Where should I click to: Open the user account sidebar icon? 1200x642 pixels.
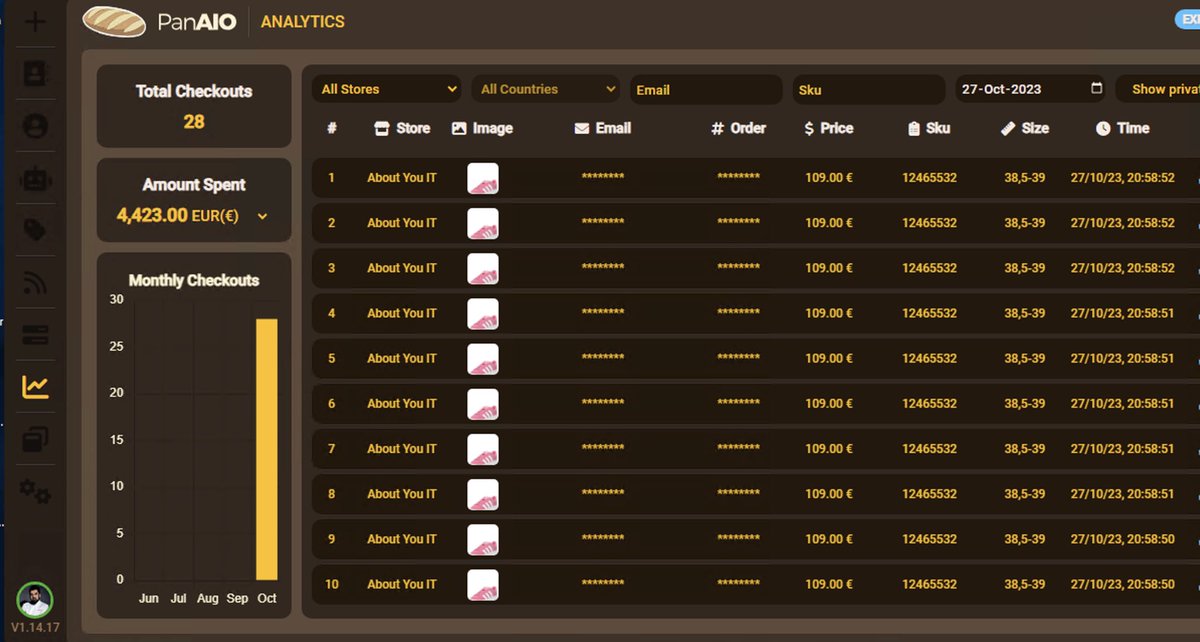(35, 126)
